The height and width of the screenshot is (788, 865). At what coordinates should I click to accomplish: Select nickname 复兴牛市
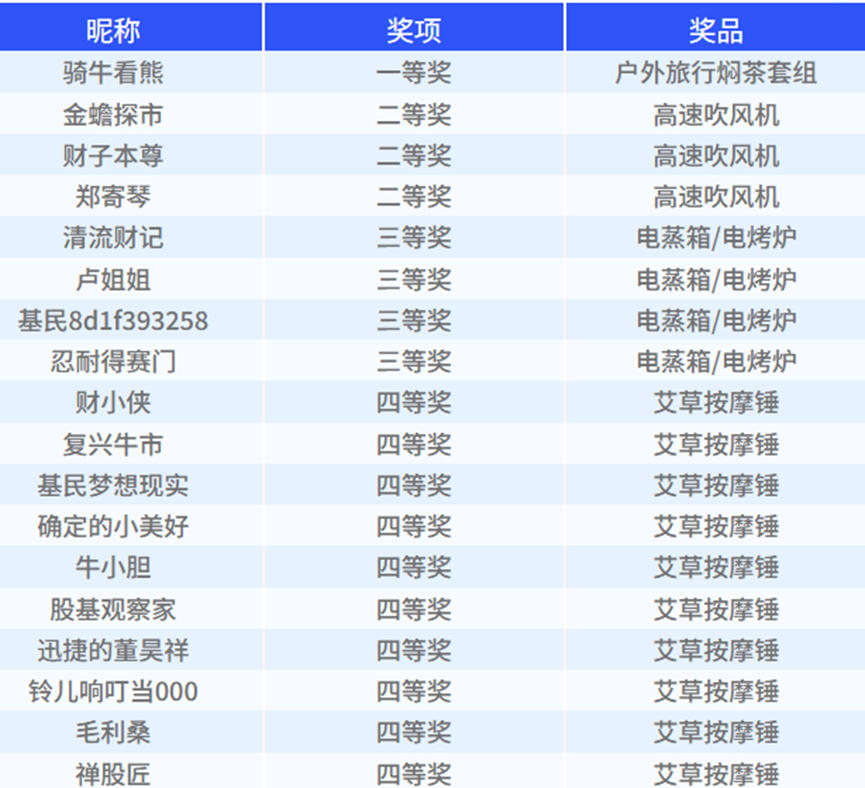coord(113,444)
